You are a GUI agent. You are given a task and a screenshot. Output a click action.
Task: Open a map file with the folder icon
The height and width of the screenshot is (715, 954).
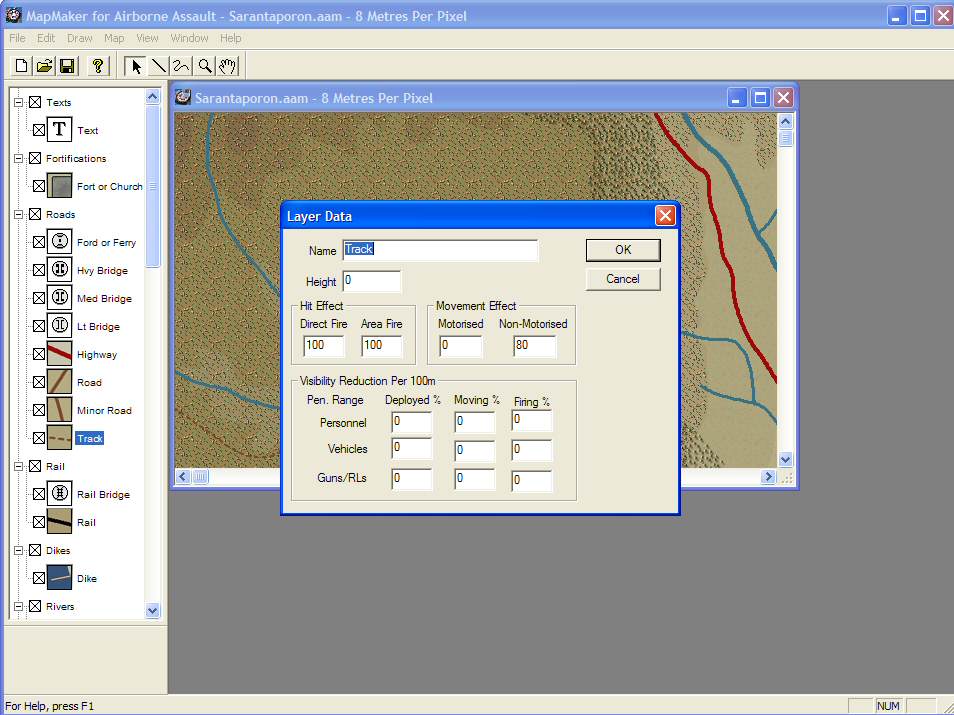(44, 66)
